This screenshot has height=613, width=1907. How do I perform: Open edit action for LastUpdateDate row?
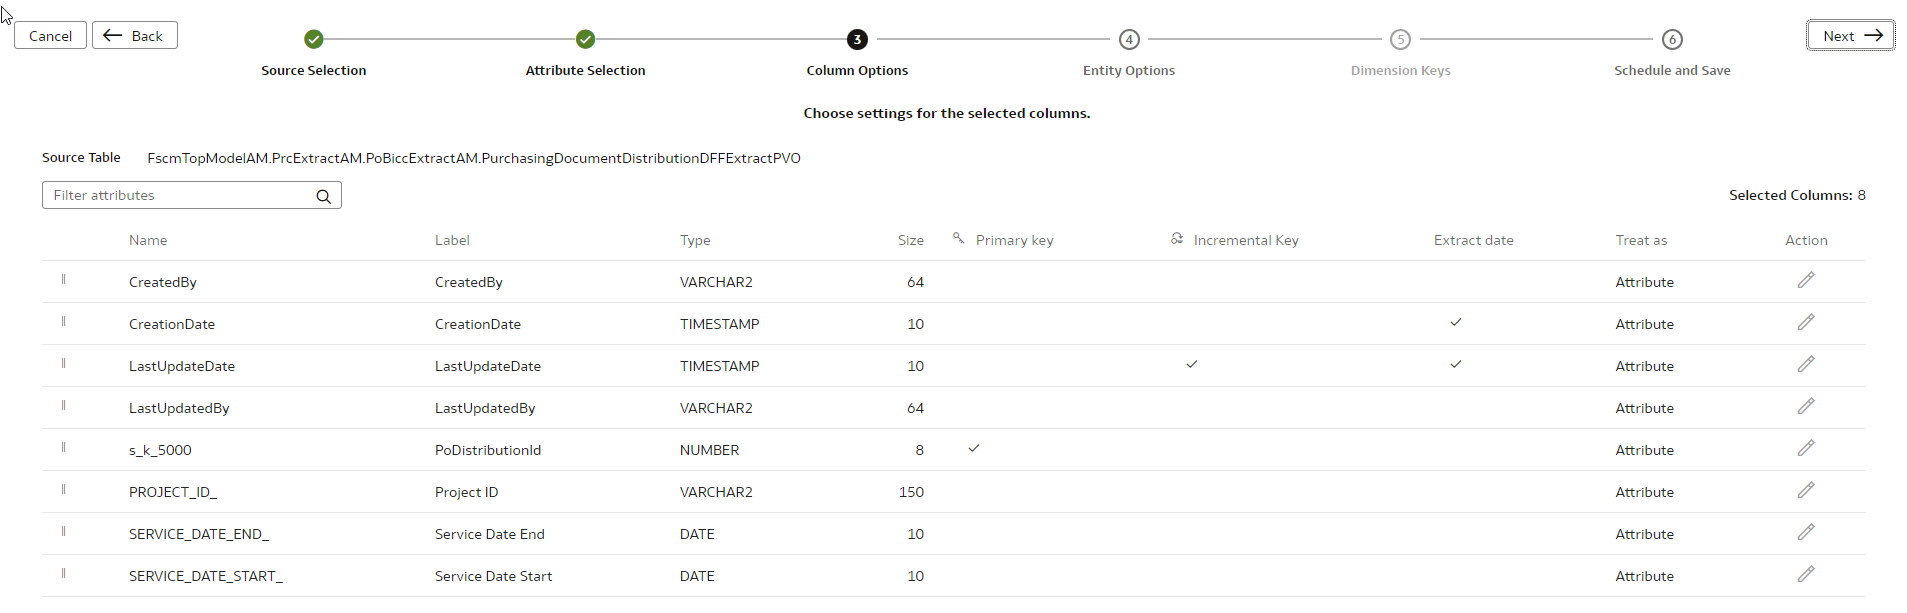1805,365
